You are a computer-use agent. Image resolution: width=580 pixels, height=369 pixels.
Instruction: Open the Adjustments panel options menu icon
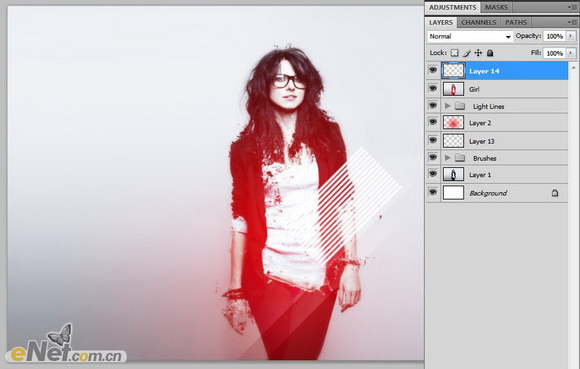coord(572,7)
